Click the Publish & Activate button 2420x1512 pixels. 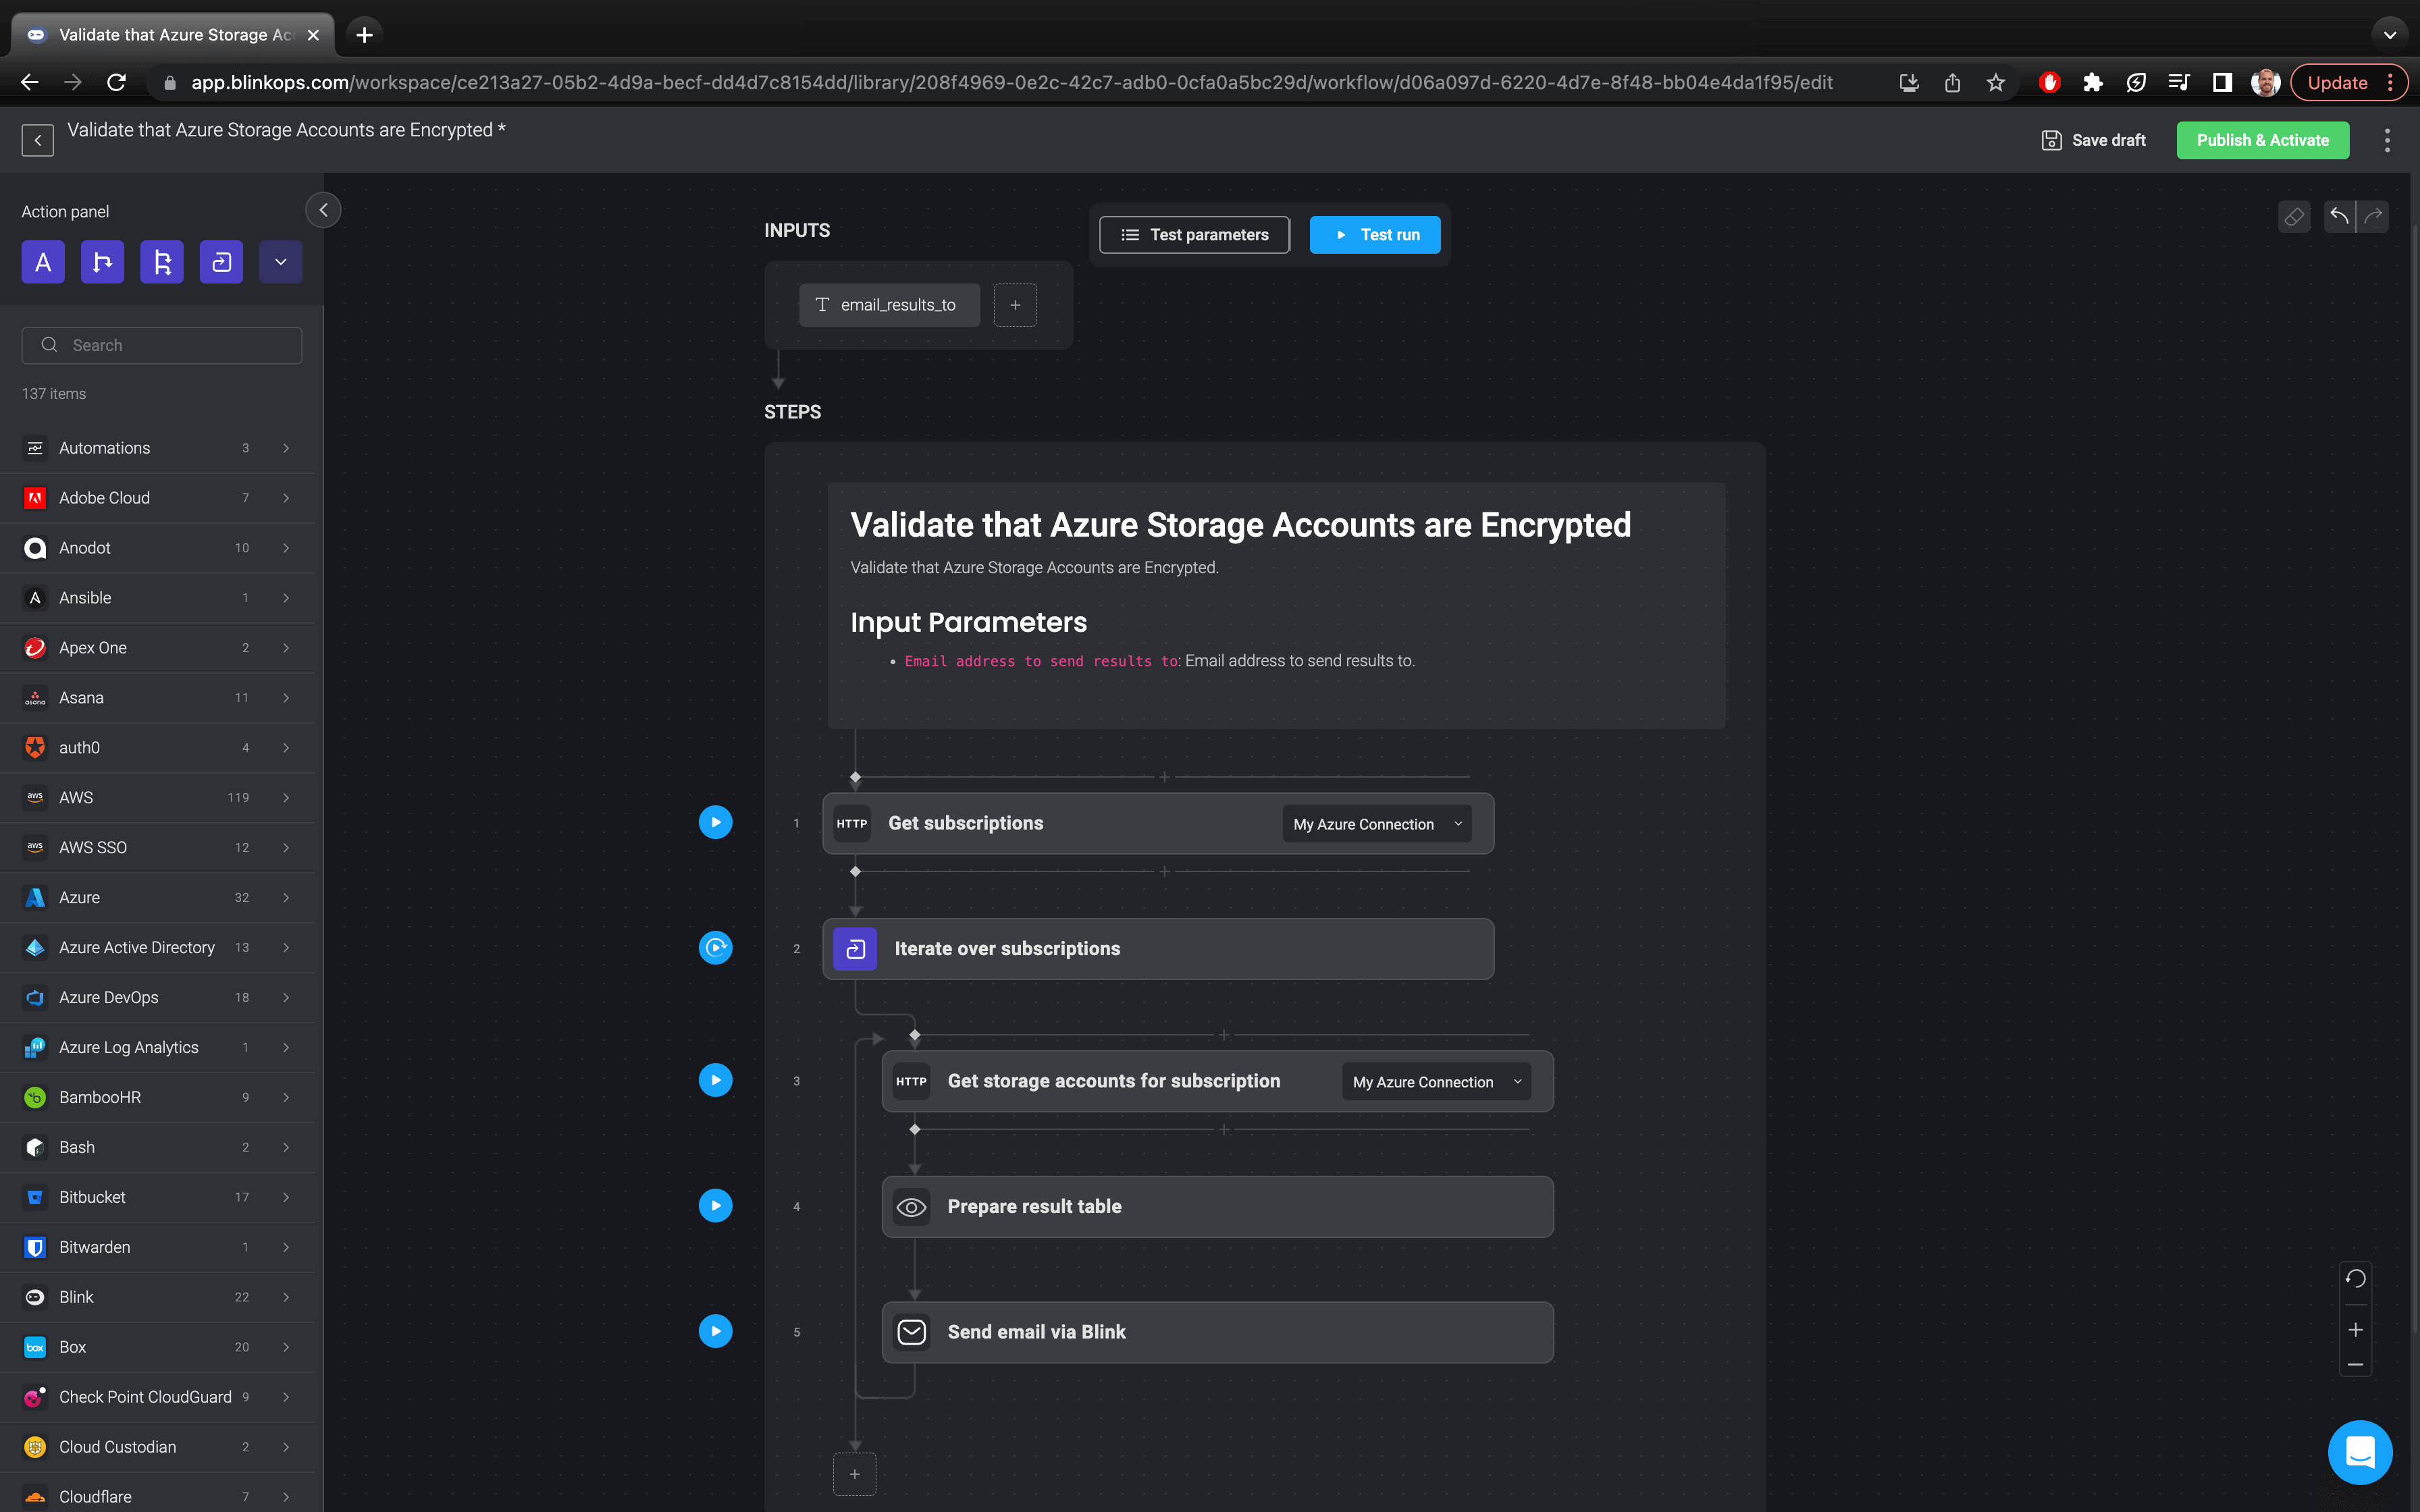coord(2262,140)
